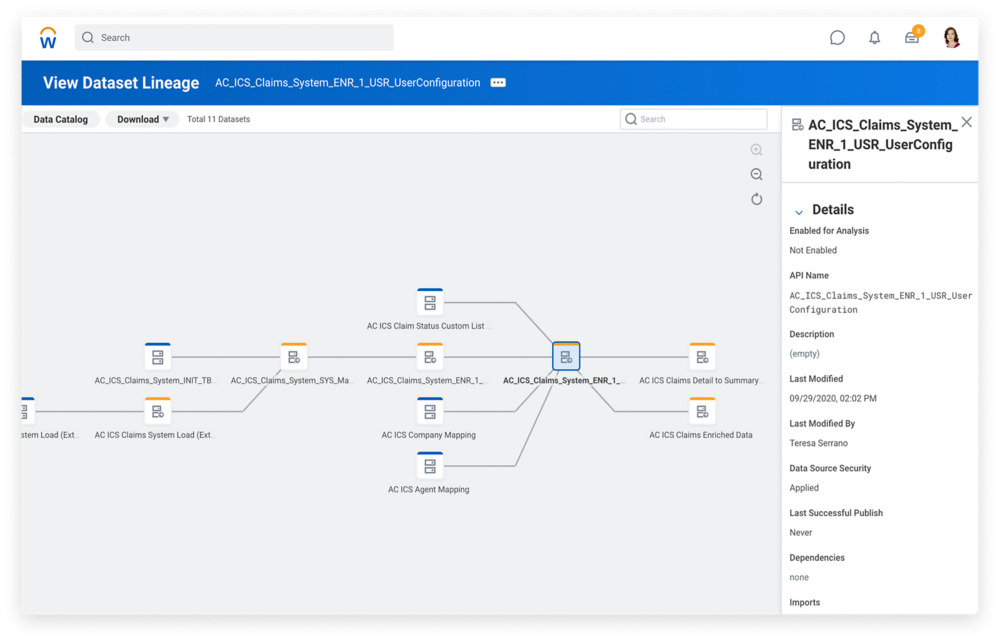Click the global Search field
1000x642 pixels.
(x=234, y=38)
